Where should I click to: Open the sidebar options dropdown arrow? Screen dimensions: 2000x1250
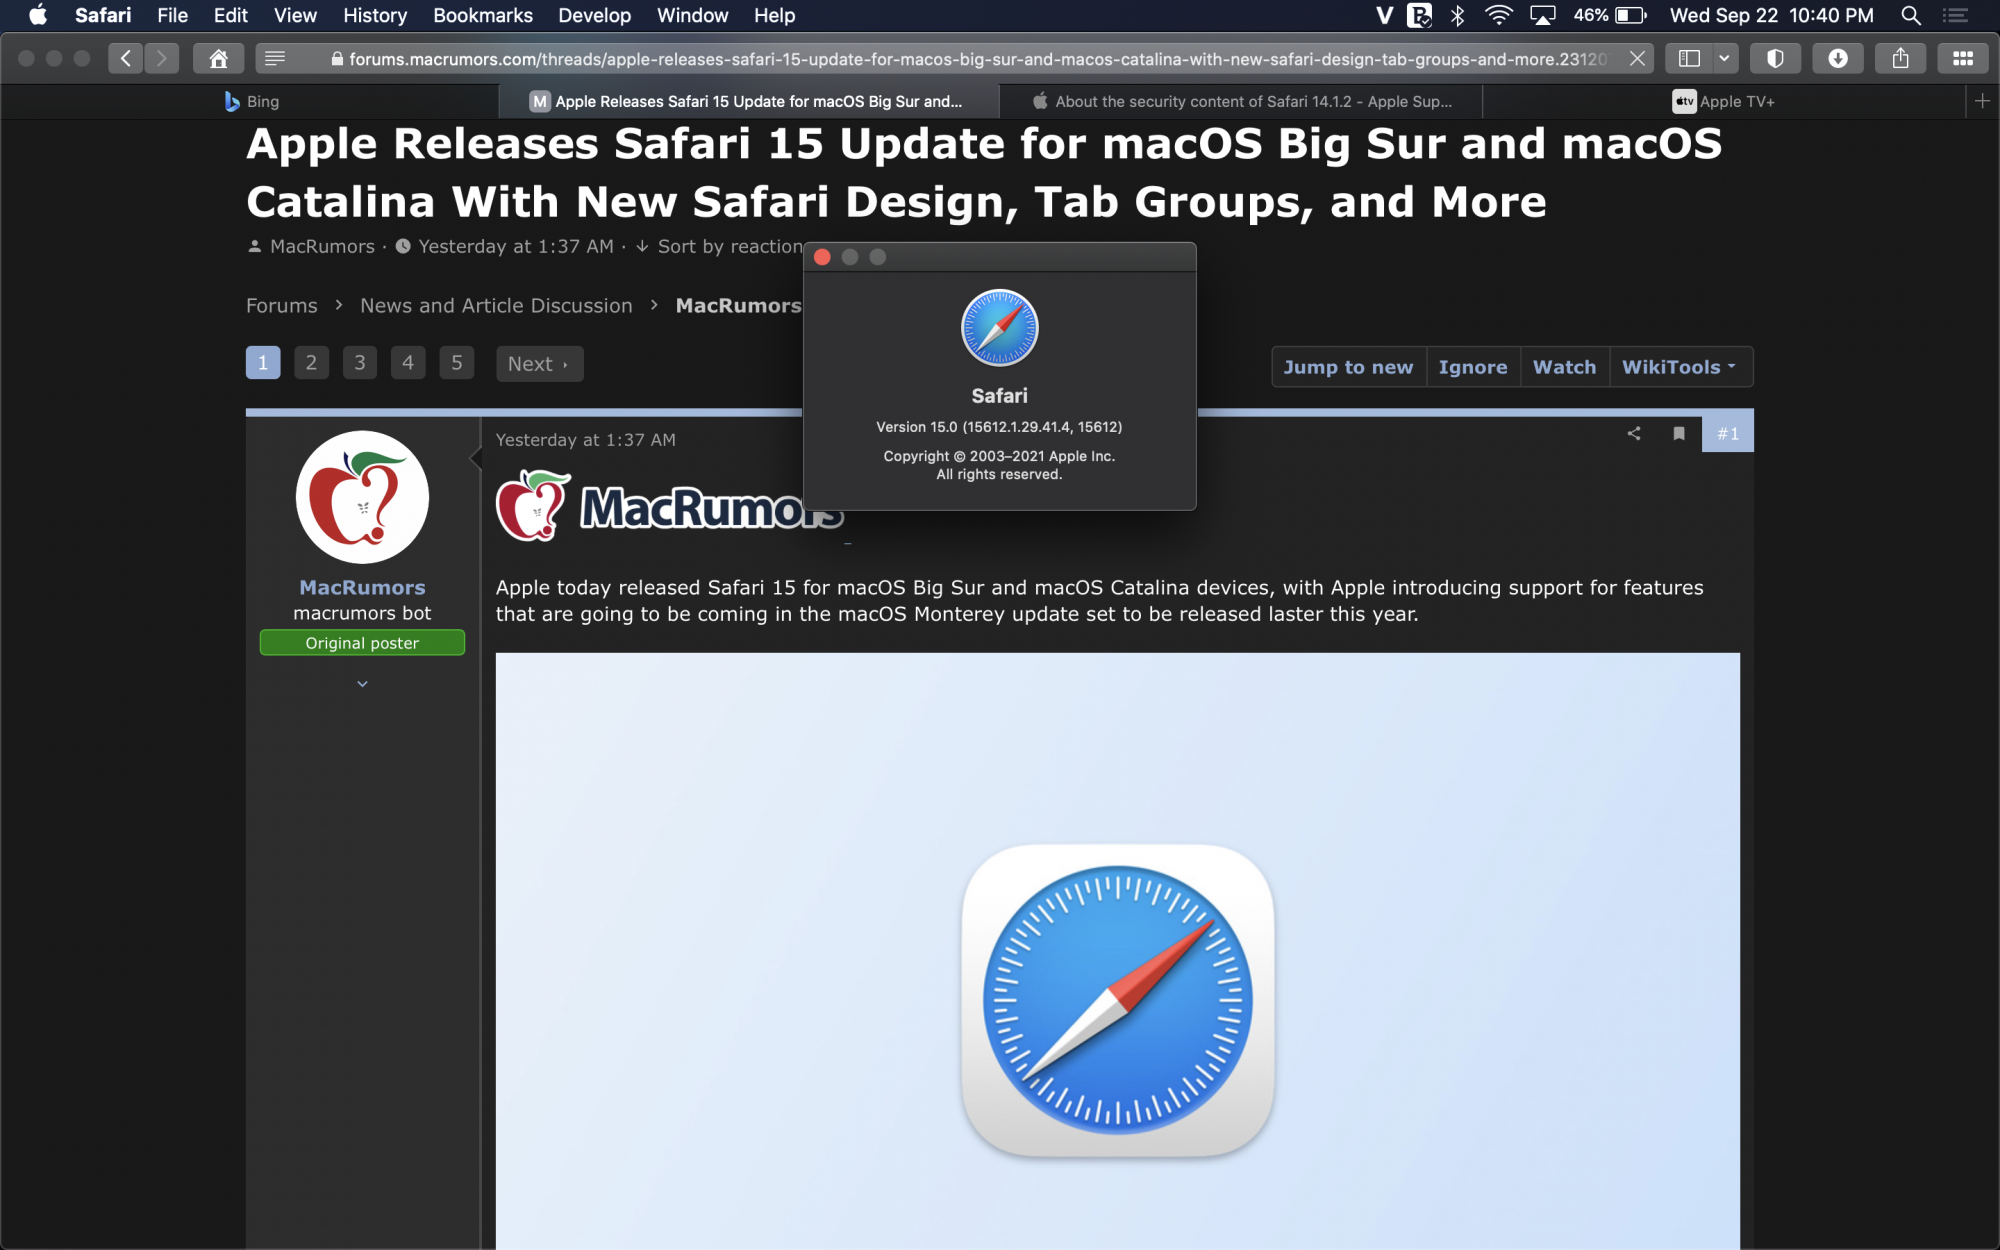1724,59
